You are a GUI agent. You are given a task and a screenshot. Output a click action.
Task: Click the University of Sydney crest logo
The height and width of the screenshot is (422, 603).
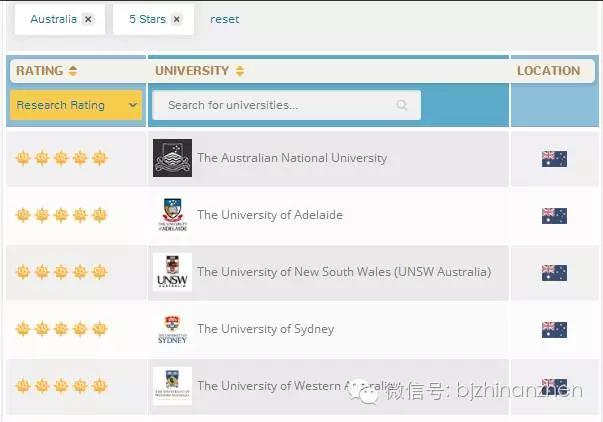point(172,329)
